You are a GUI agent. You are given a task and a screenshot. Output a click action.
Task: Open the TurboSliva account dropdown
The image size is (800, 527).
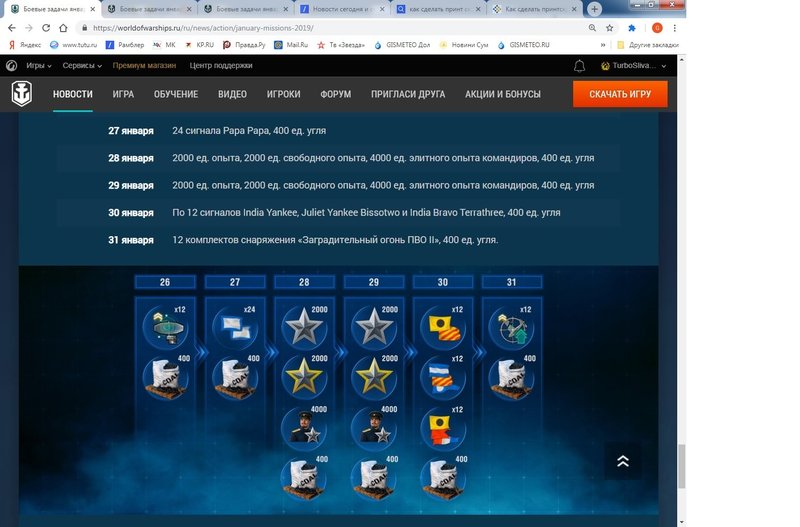(x=634, y=65)
